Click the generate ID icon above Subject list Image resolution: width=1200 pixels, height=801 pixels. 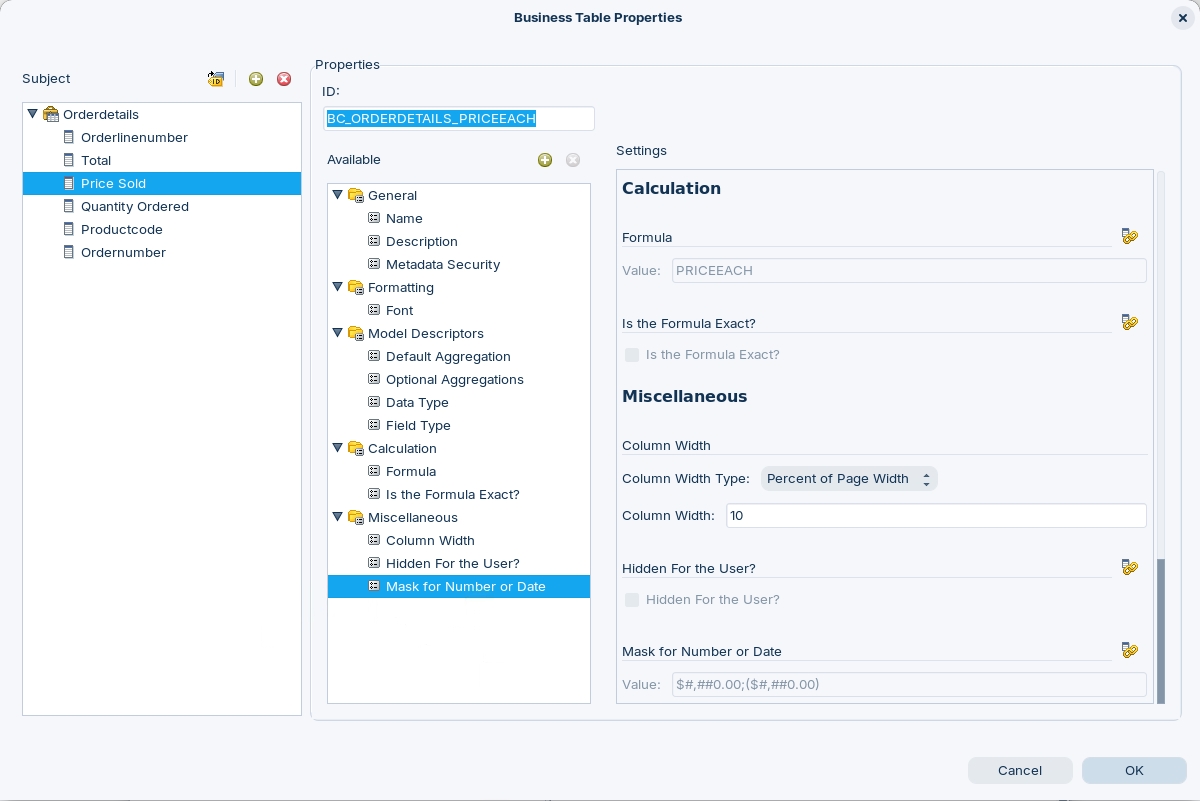[216, 79]
